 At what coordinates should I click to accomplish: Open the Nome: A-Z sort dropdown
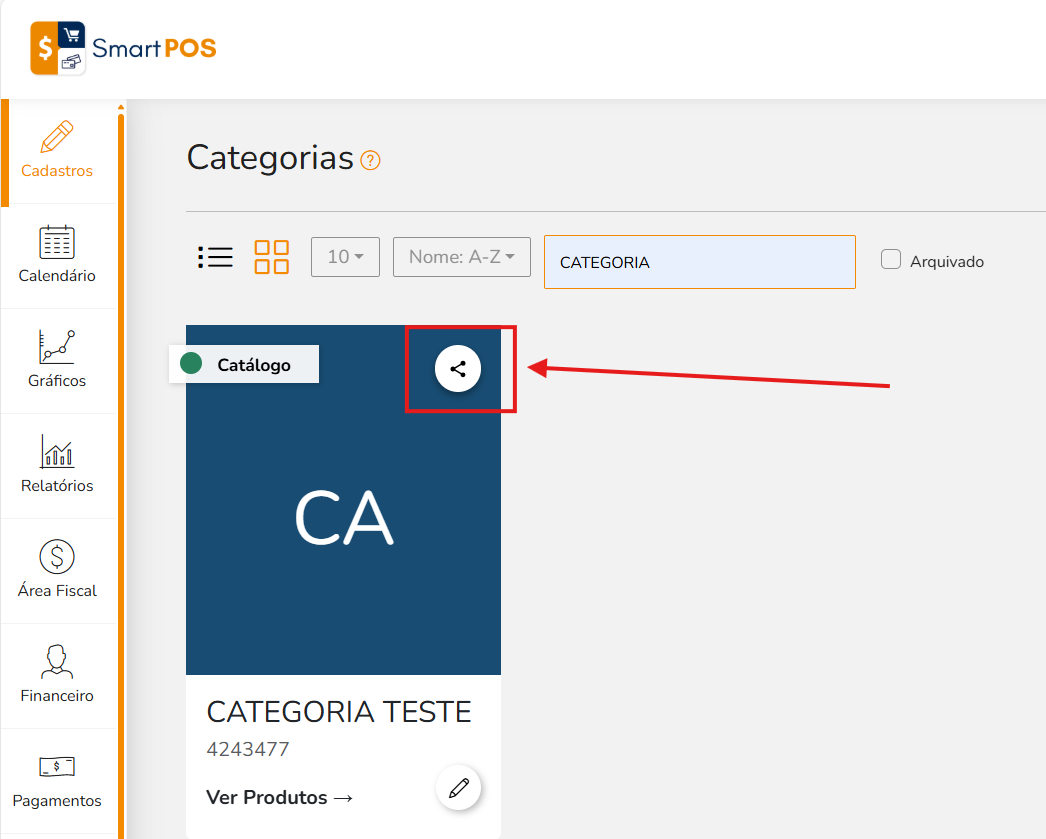pos(462,257)
